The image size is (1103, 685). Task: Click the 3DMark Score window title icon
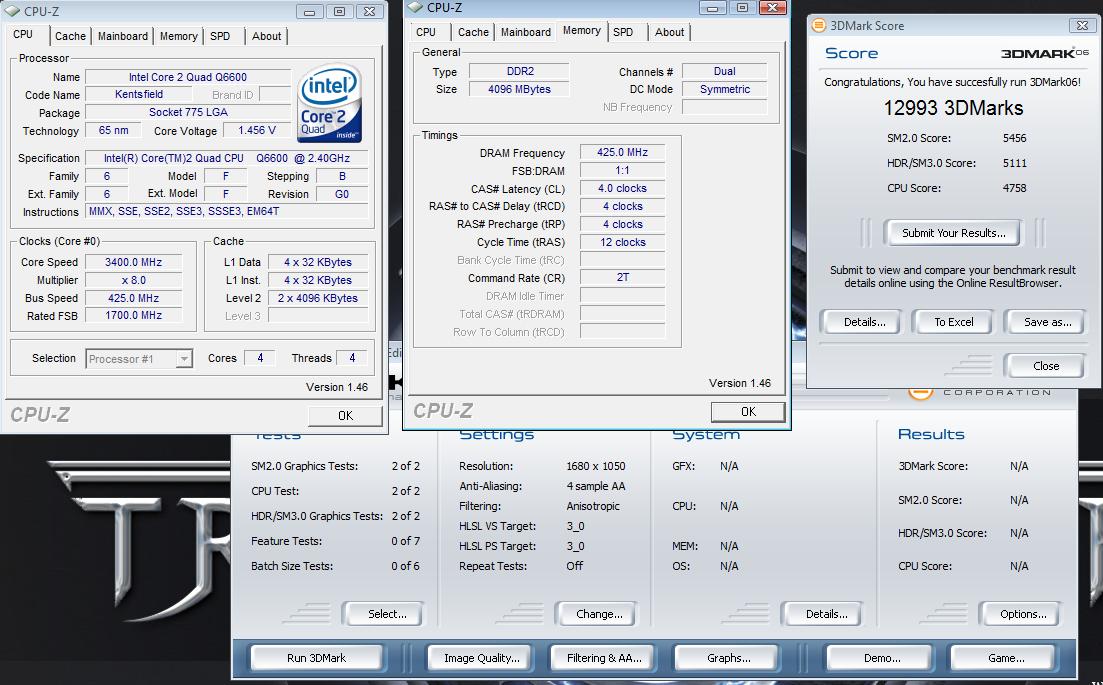[x=819, y=25]
